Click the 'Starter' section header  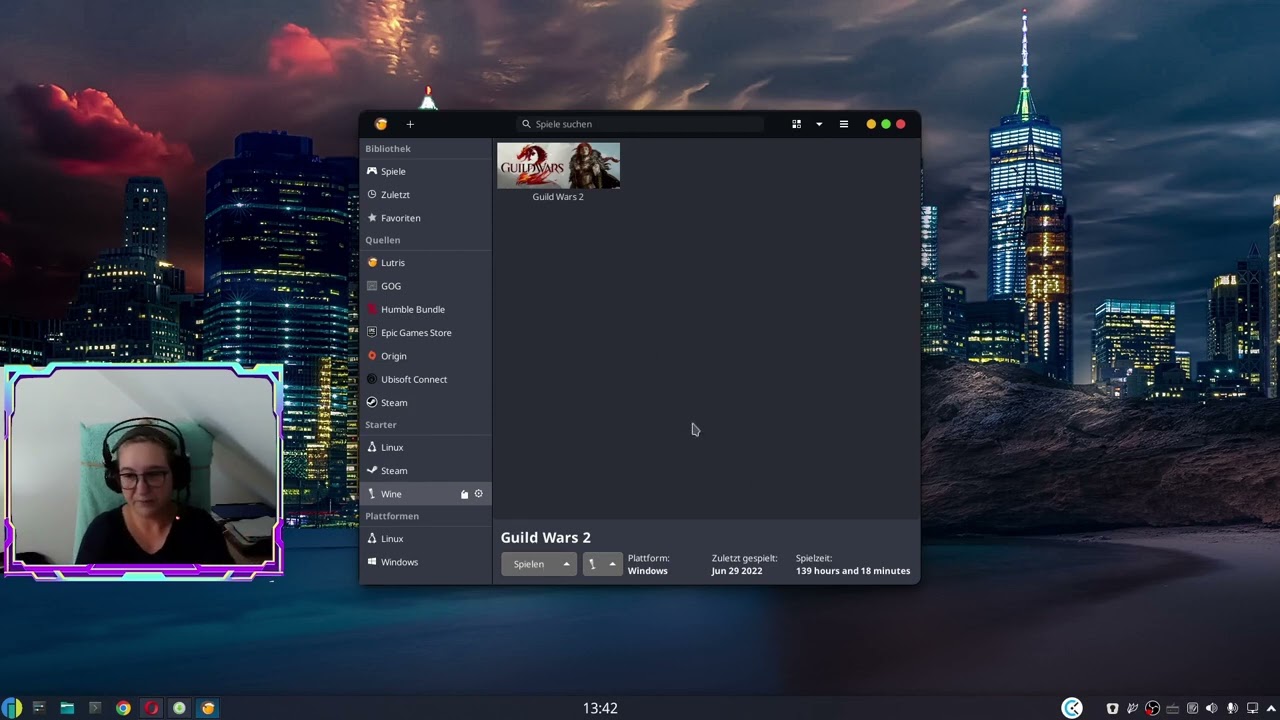click(381, 425)
